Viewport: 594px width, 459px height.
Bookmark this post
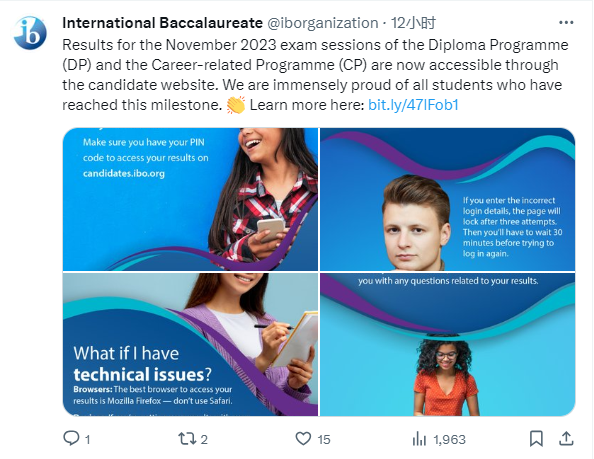click(x=536, y=439)
